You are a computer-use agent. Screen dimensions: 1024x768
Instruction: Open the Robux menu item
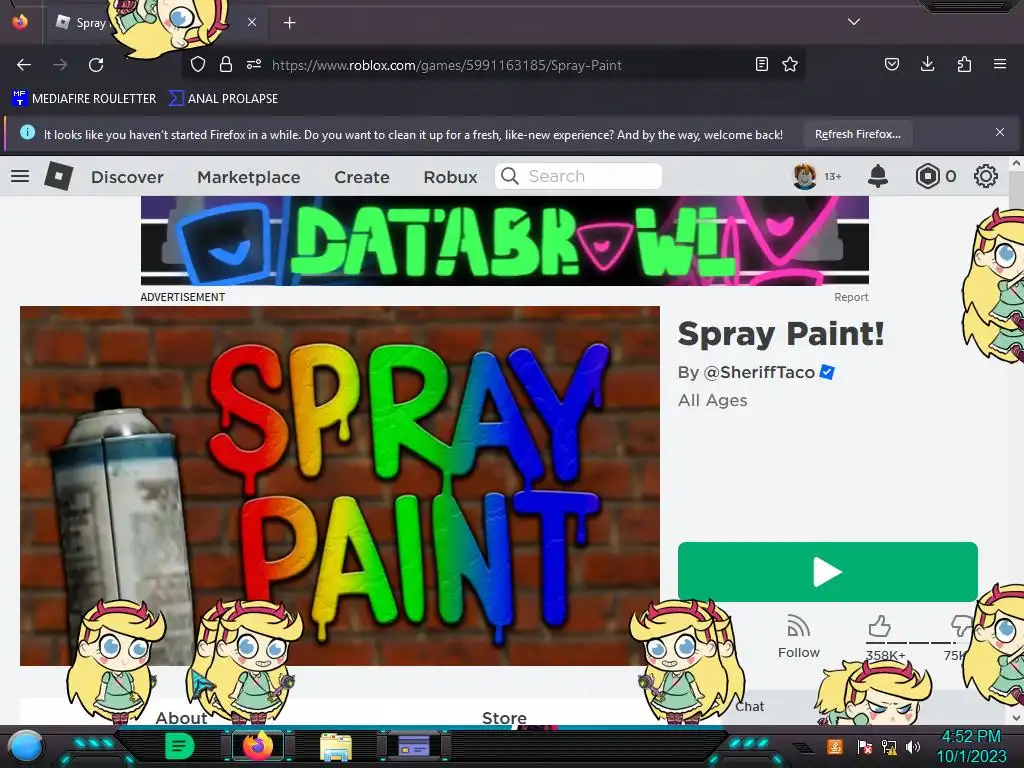pyautogui.click(x=450, y=177)
